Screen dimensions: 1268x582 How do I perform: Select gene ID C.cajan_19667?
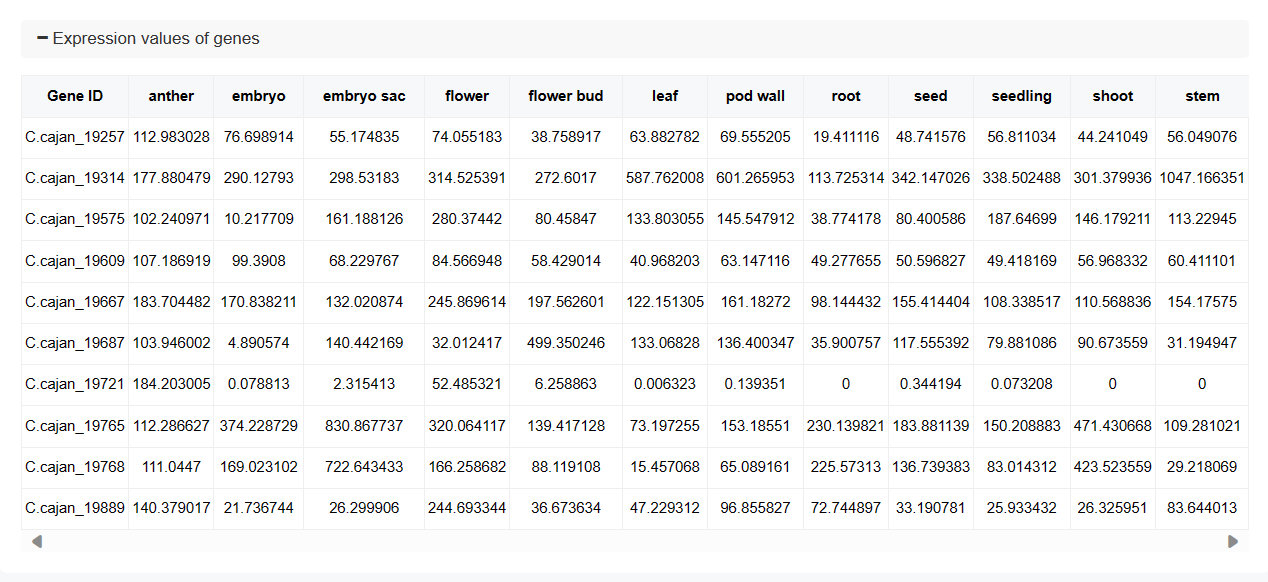75,302
